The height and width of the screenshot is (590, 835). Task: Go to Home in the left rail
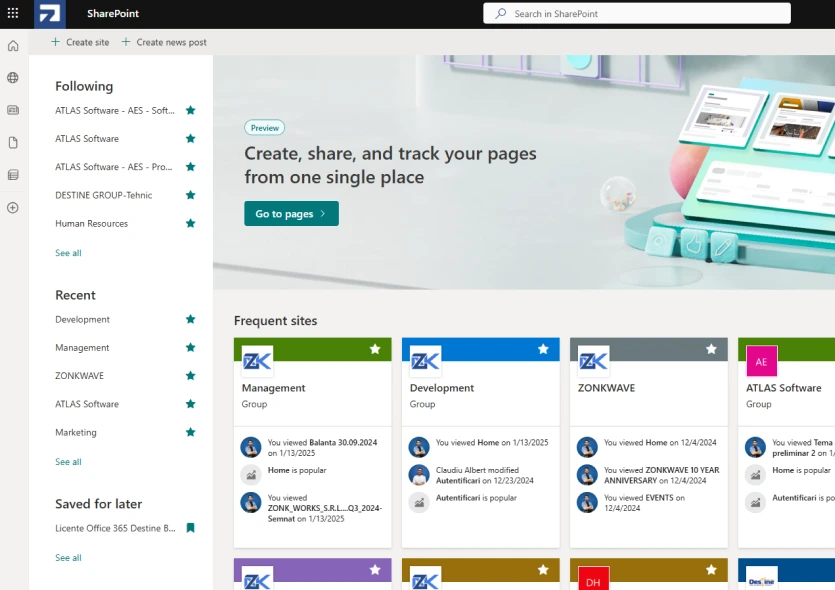tap(13, 46)
